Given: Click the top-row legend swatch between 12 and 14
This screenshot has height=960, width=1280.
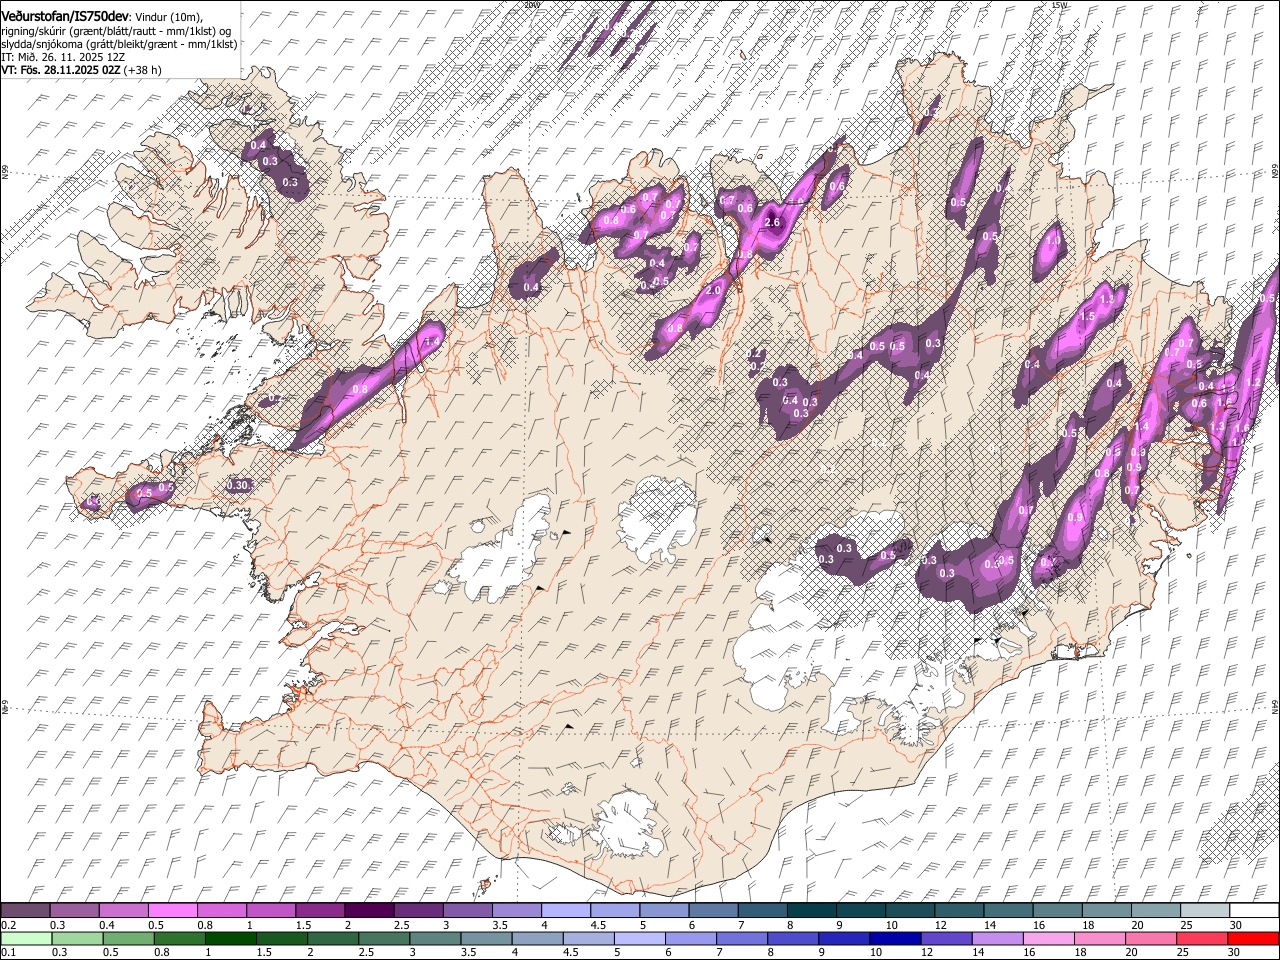Looking at the screenshot, I should pos(957,910).
